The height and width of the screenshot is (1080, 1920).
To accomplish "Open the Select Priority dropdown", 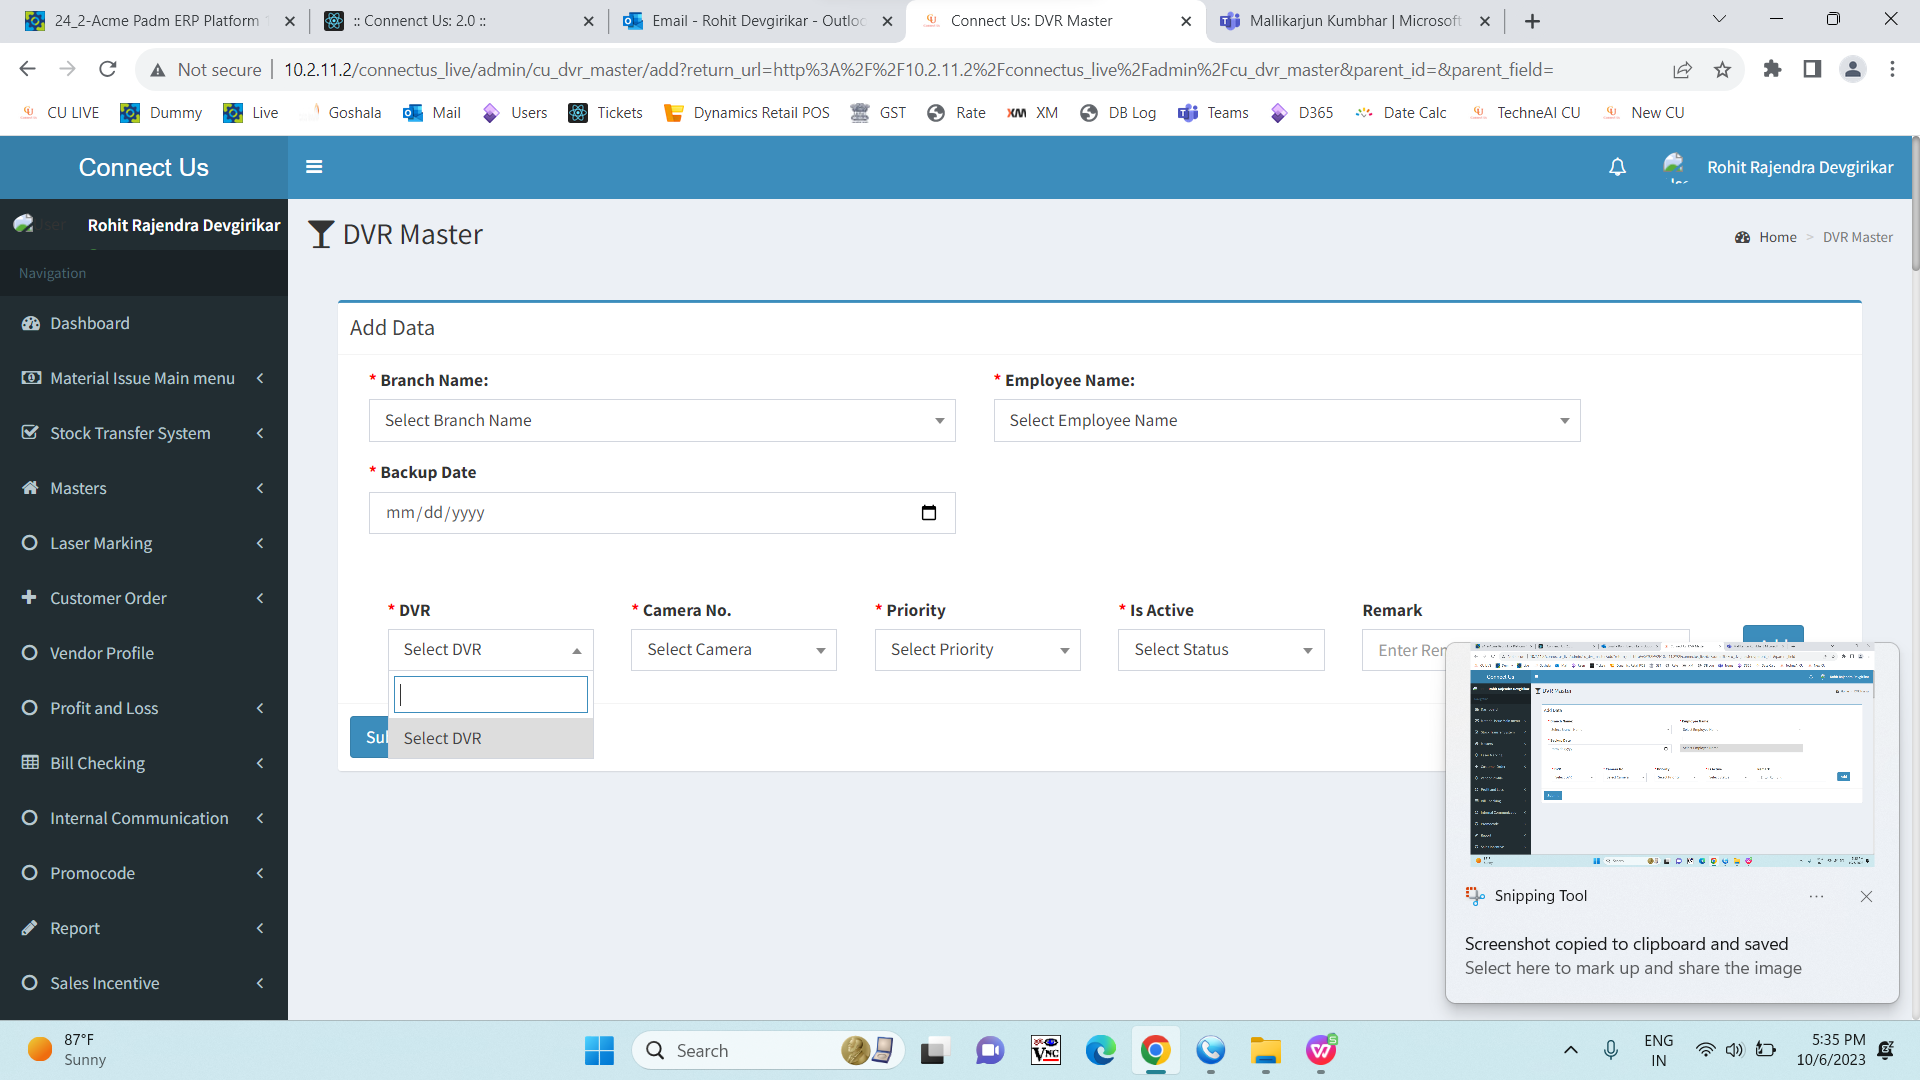I will 977,650.
